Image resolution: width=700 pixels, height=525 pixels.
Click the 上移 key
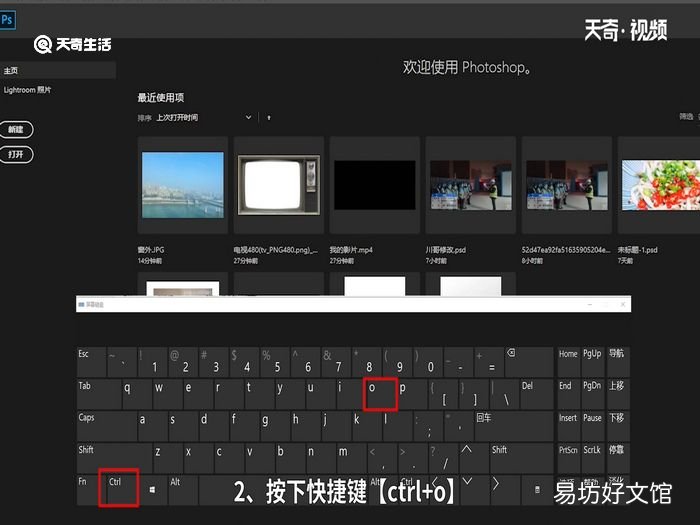[617, 394]
